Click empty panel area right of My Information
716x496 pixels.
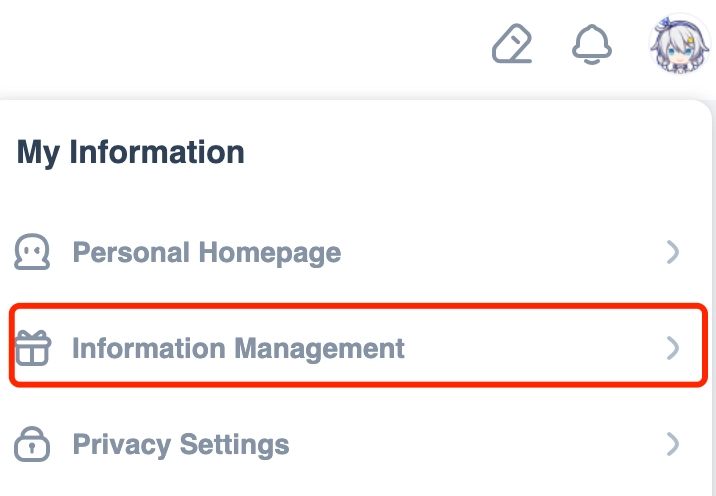click(x=480, y=153)
